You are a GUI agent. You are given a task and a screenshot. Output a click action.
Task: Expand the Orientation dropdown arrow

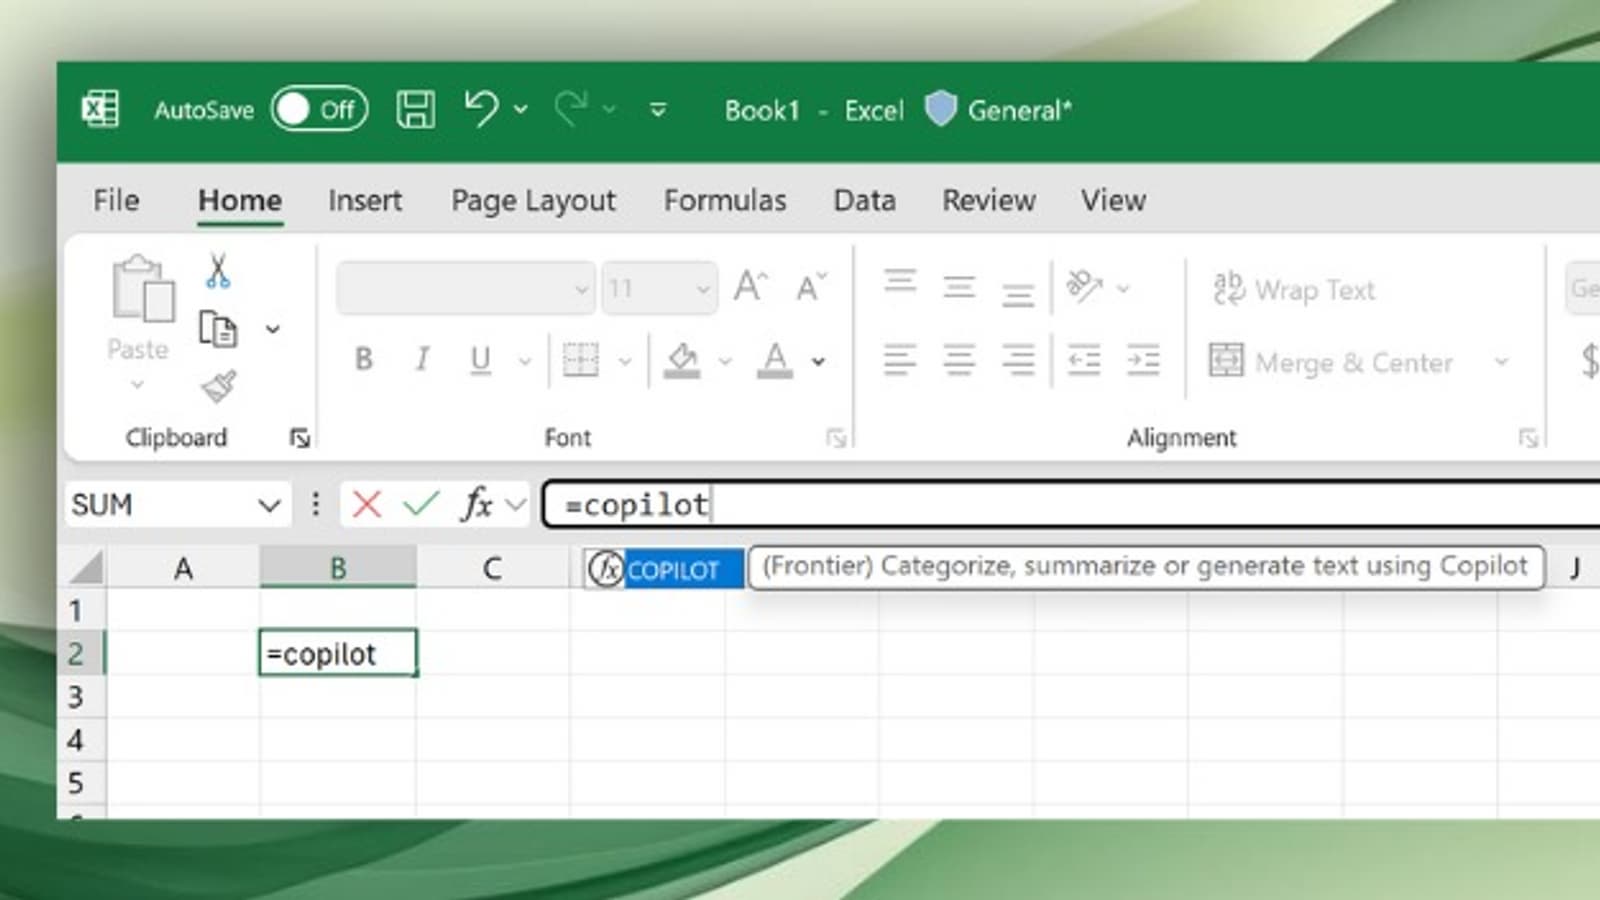1123,289
